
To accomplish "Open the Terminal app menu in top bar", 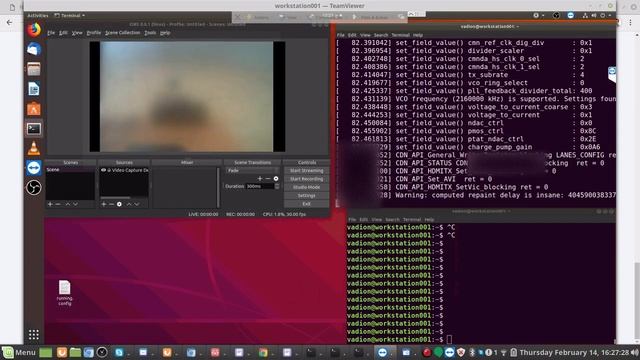I will click(70, 16).
